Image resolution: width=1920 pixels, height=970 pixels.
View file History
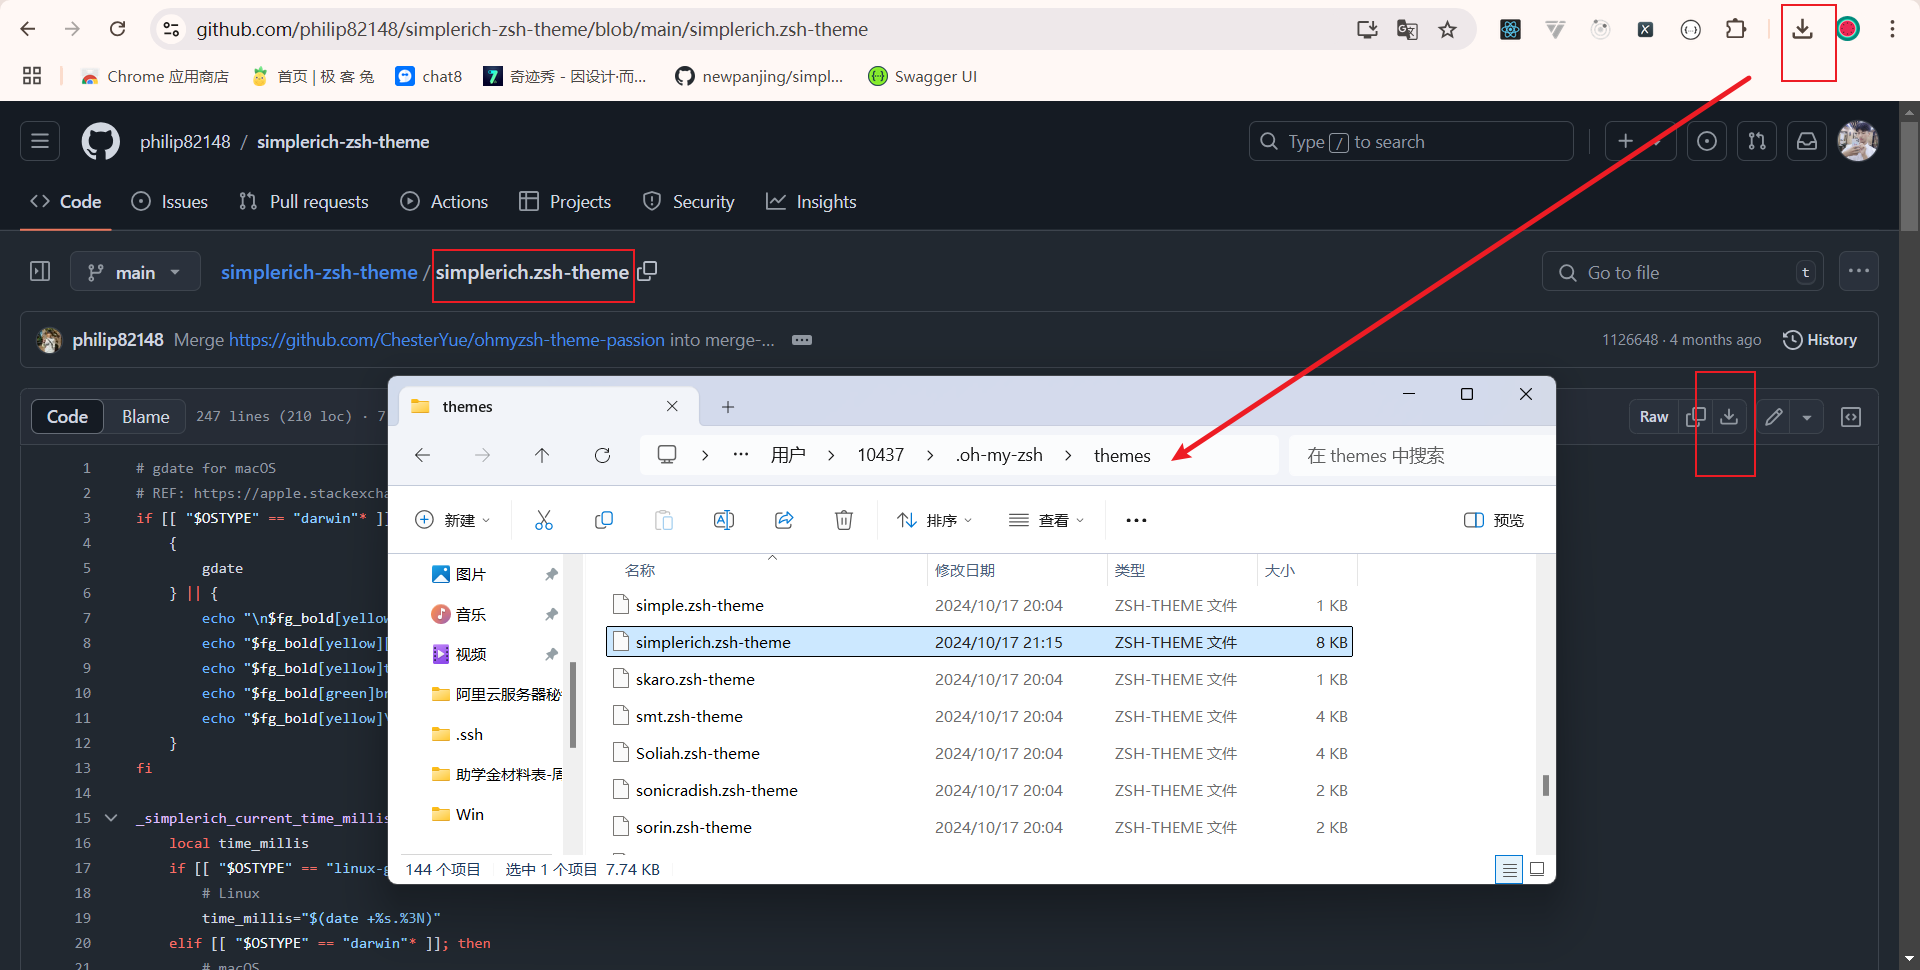(x=1820, y=340)
